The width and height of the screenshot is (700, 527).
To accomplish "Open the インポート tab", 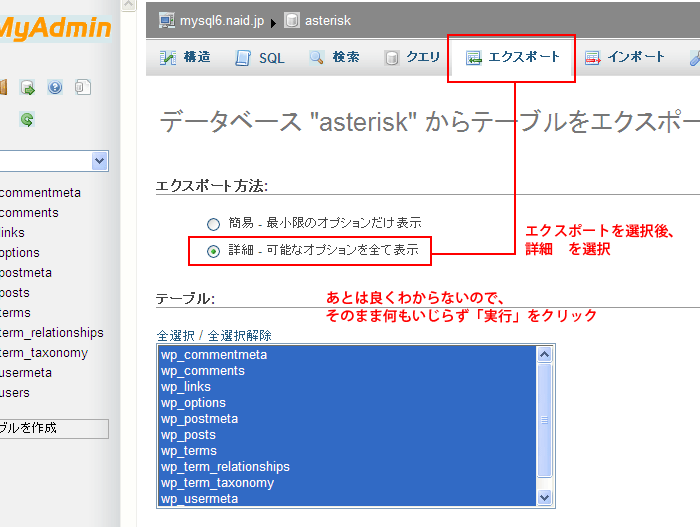I will (625, 58).
